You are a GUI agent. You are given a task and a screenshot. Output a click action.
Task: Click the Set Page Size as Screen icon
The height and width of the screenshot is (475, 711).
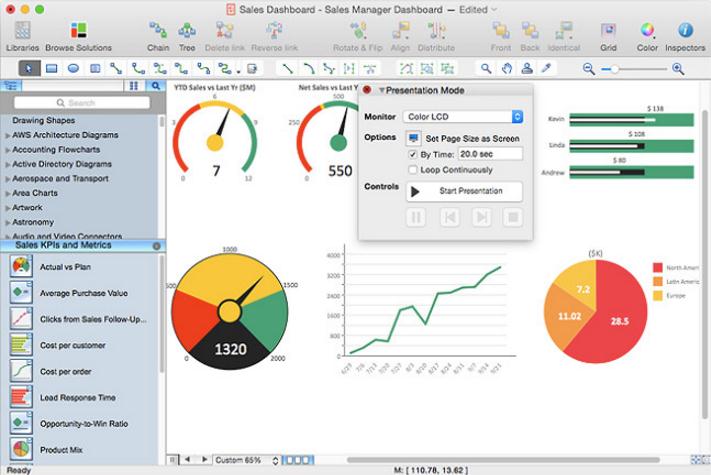click(413, 138)
